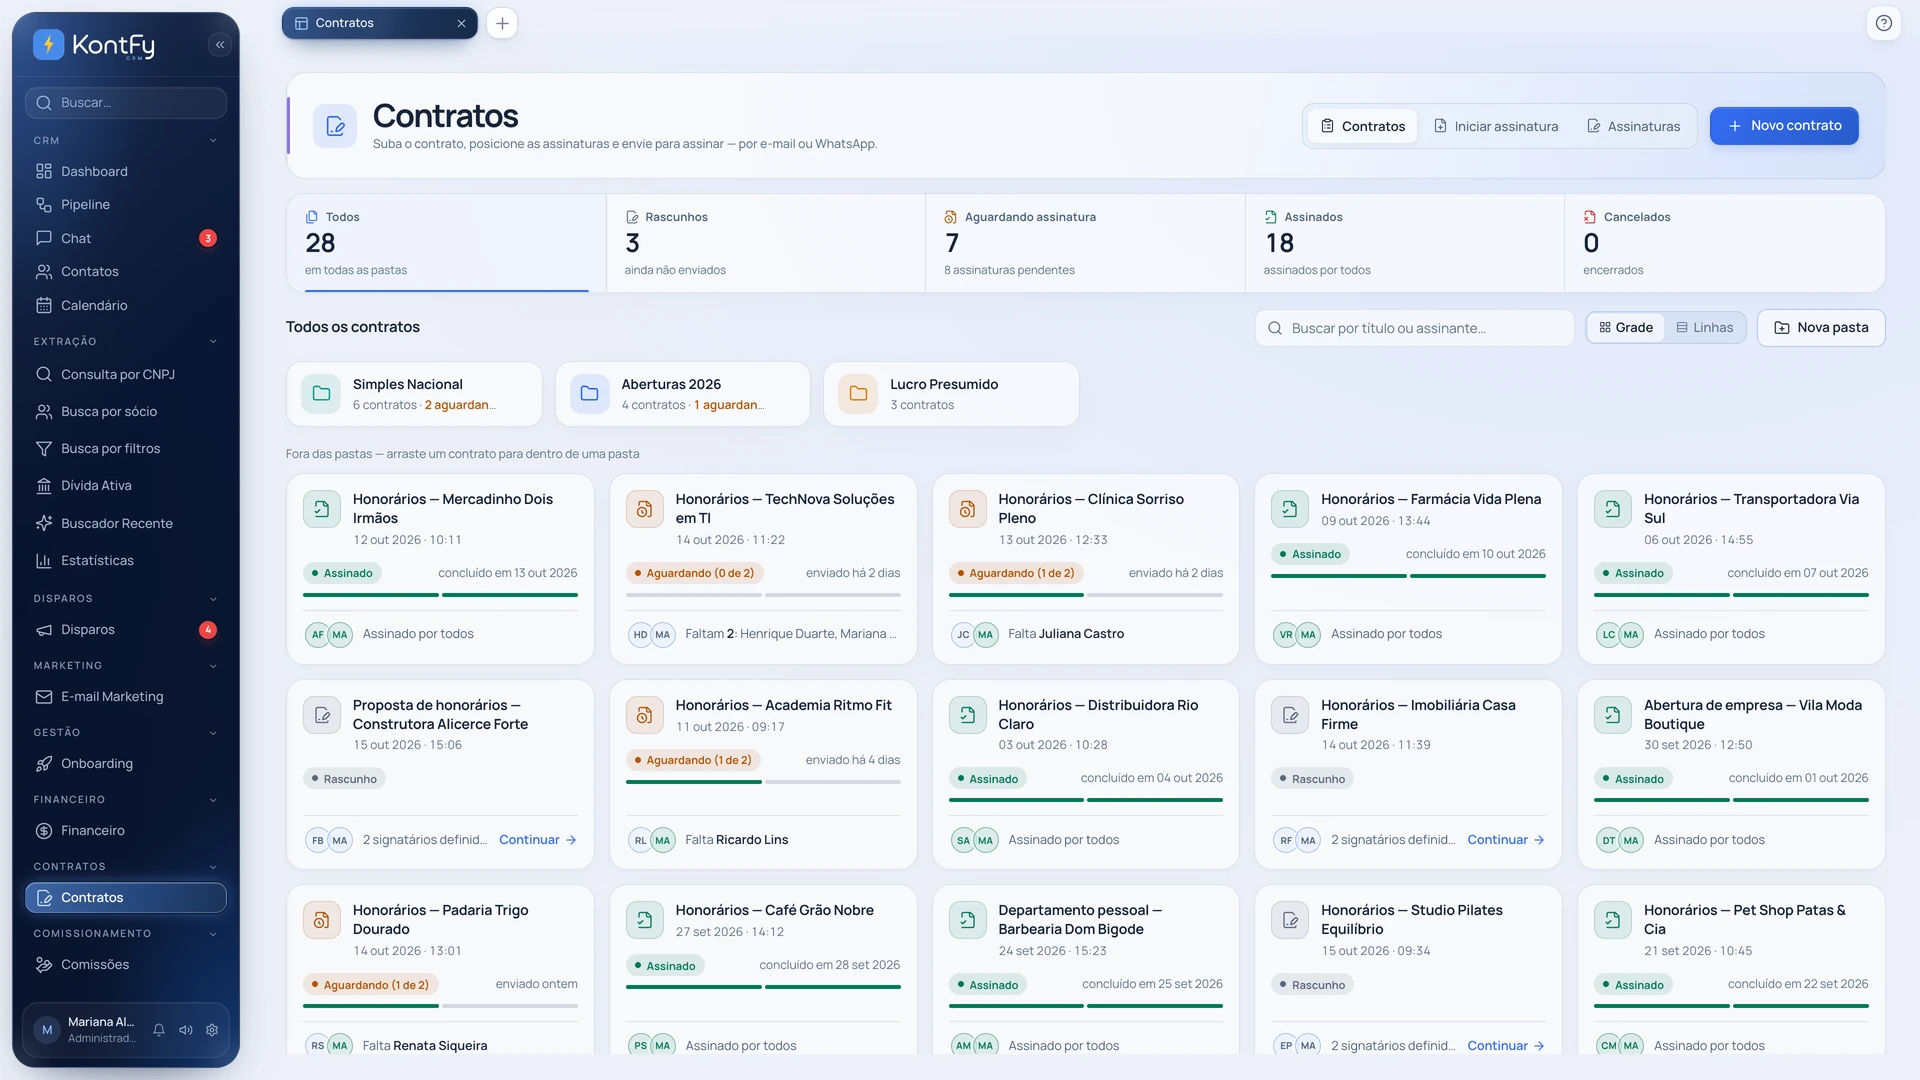Viewport: 1920px width, 1080px height.
Task: Click the notifications bell icon
Action: pyautogui.click(x=159, y=1030)
